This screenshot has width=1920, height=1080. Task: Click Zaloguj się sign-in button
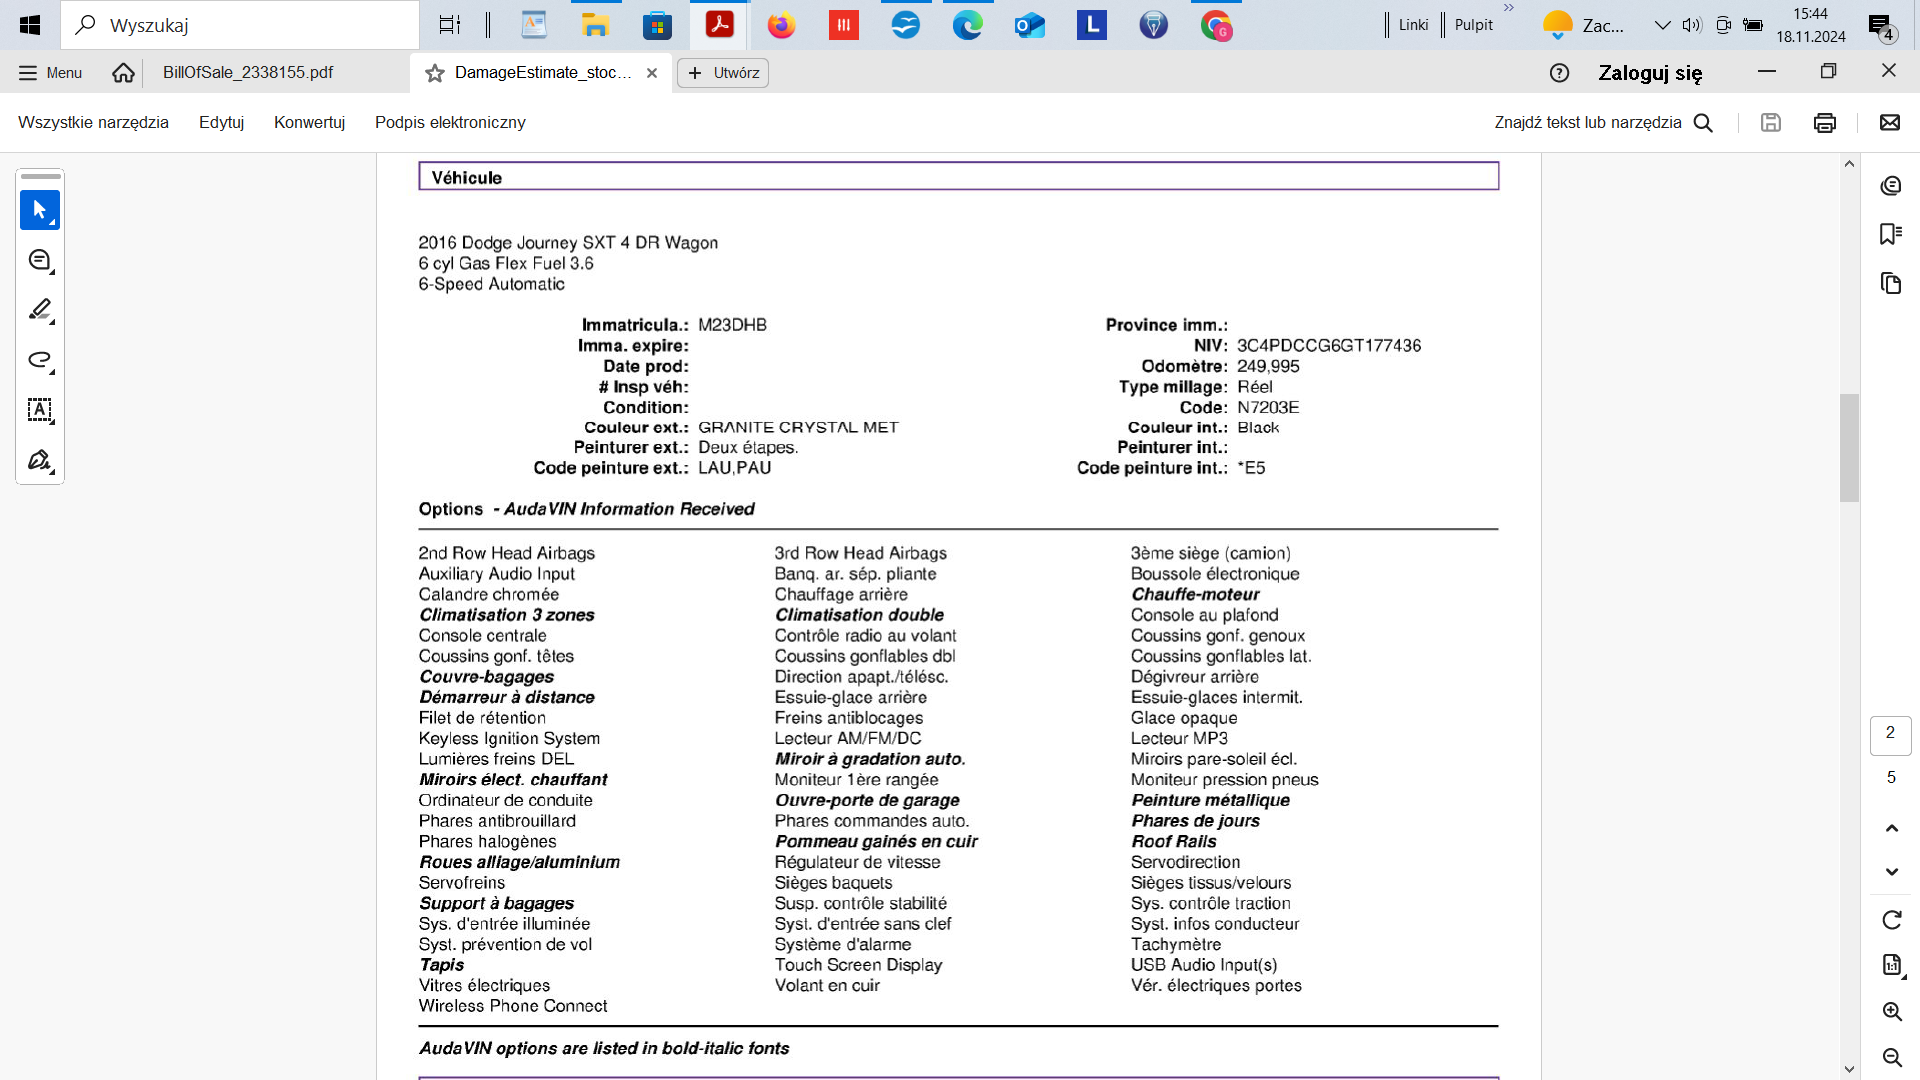[x=1650, y=73]
